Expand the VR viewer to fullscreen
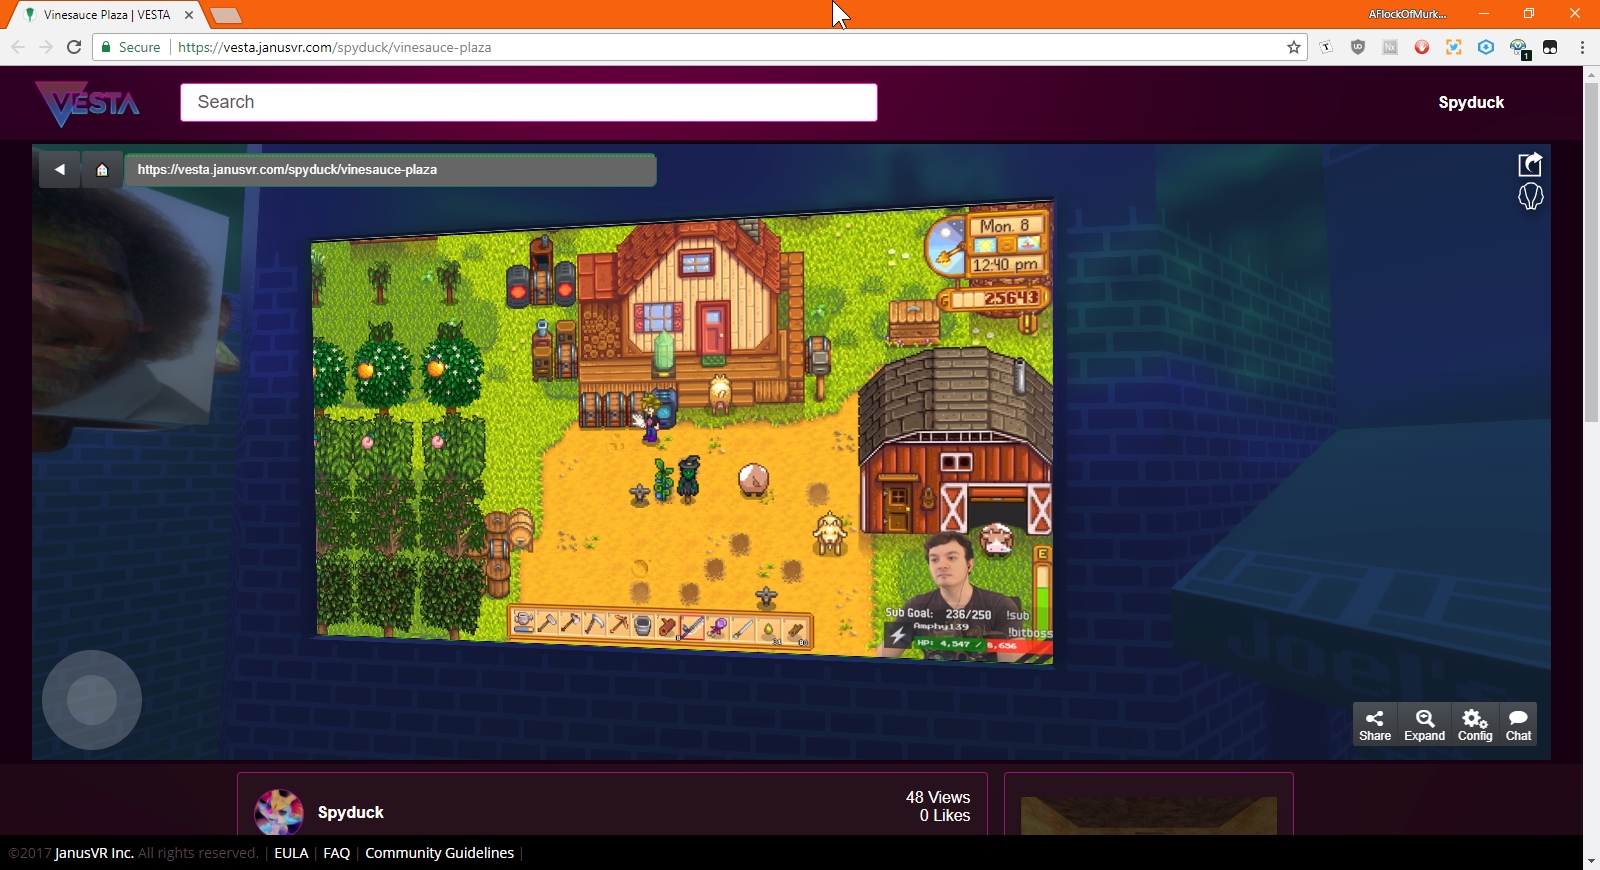Viewport: 1600px width, 870px height. (x=1424, y=725)
